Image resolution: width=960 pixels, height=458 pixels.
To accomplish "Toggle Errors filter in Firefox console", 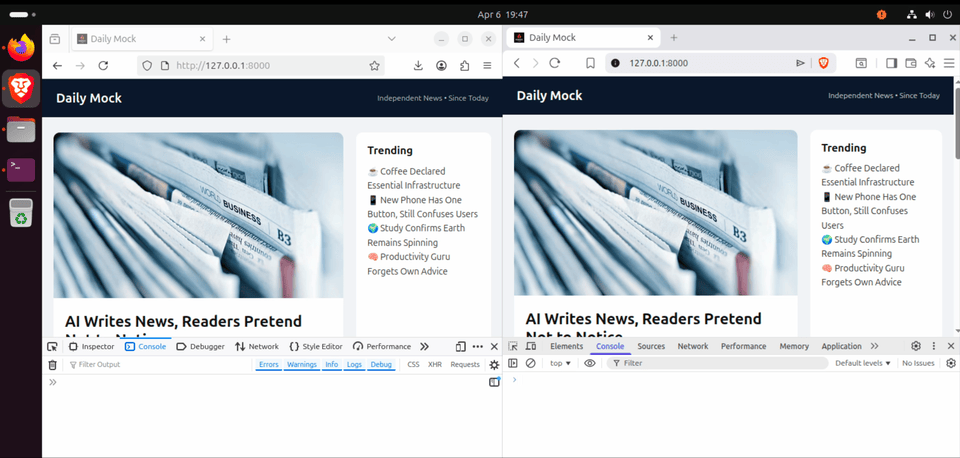I will click(x=268, y=365).
